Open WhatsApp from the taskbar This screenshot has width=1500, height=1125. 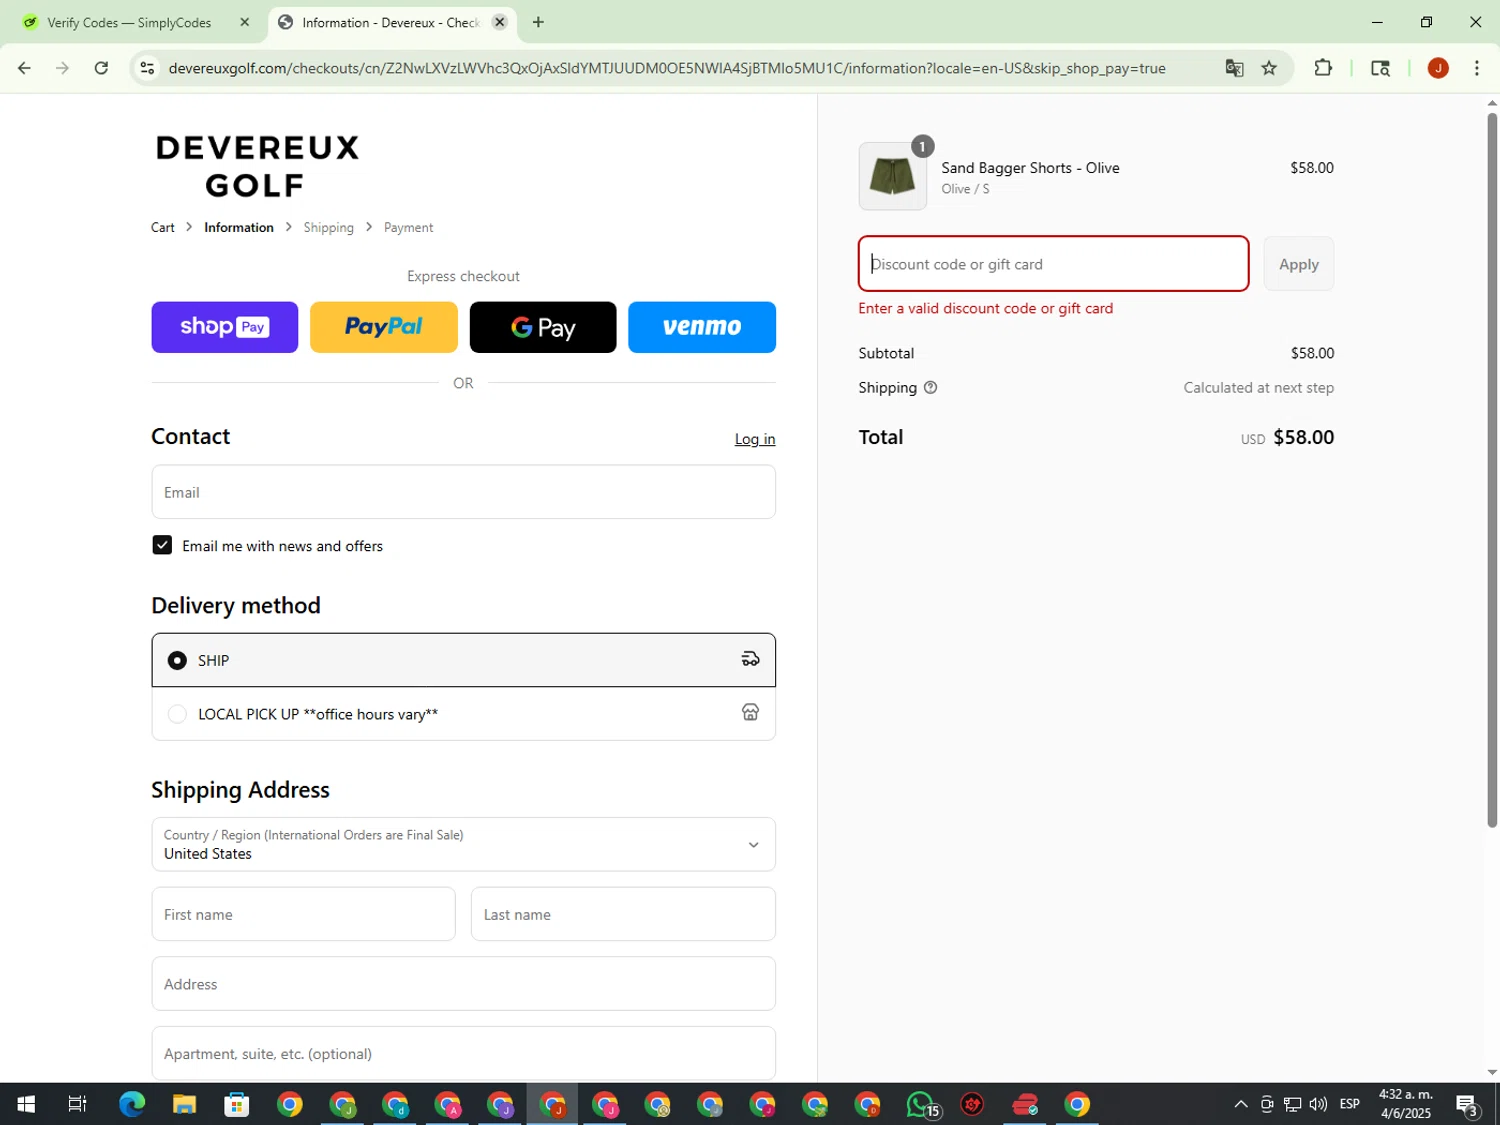coord(920,1104)
